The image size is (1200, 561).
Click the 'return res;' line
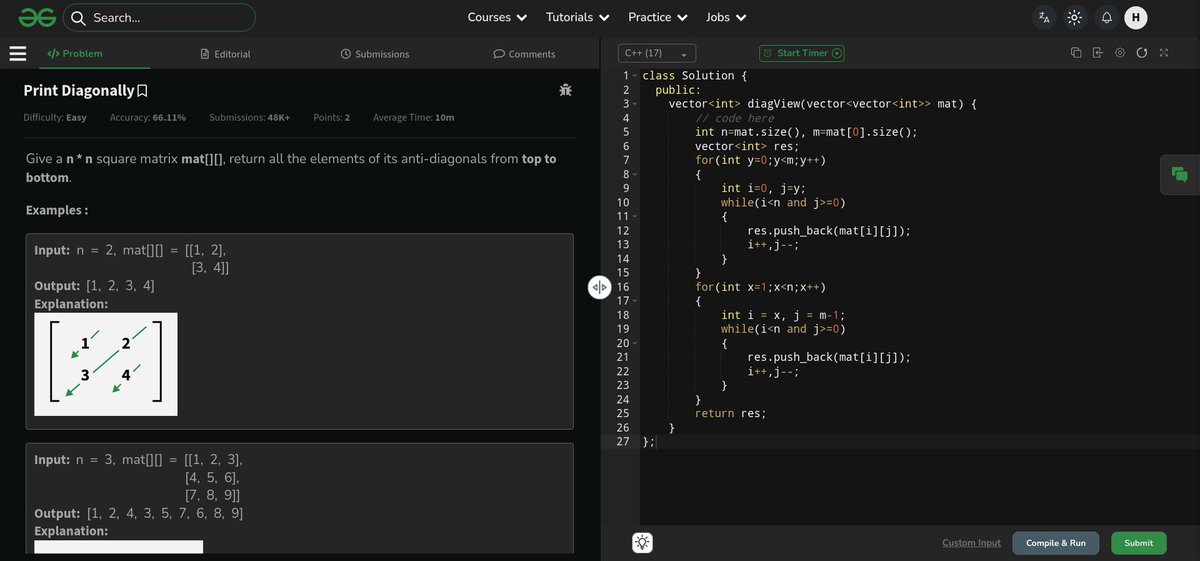pos(730,413)
